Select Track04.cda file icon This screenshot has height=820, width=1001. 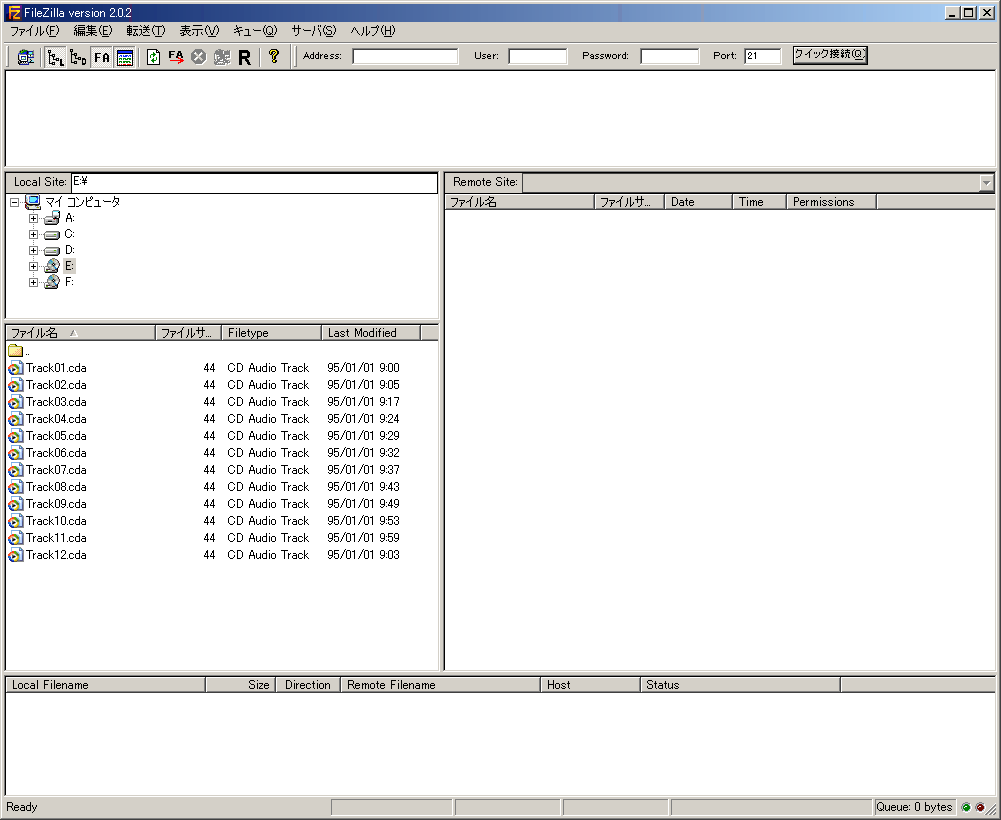tap(15, 419)
